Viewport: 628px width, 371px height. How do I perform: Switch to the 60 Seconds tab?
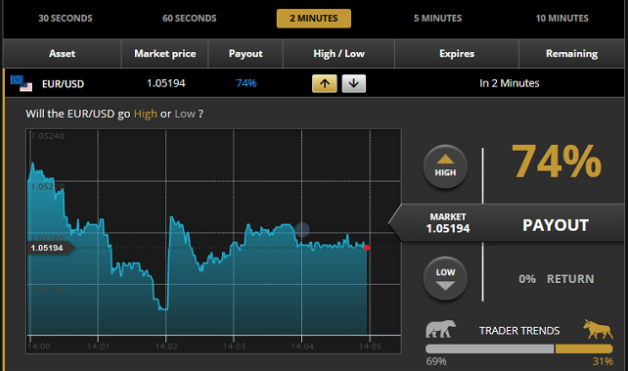pyautogui.click(x=189, y=18)
